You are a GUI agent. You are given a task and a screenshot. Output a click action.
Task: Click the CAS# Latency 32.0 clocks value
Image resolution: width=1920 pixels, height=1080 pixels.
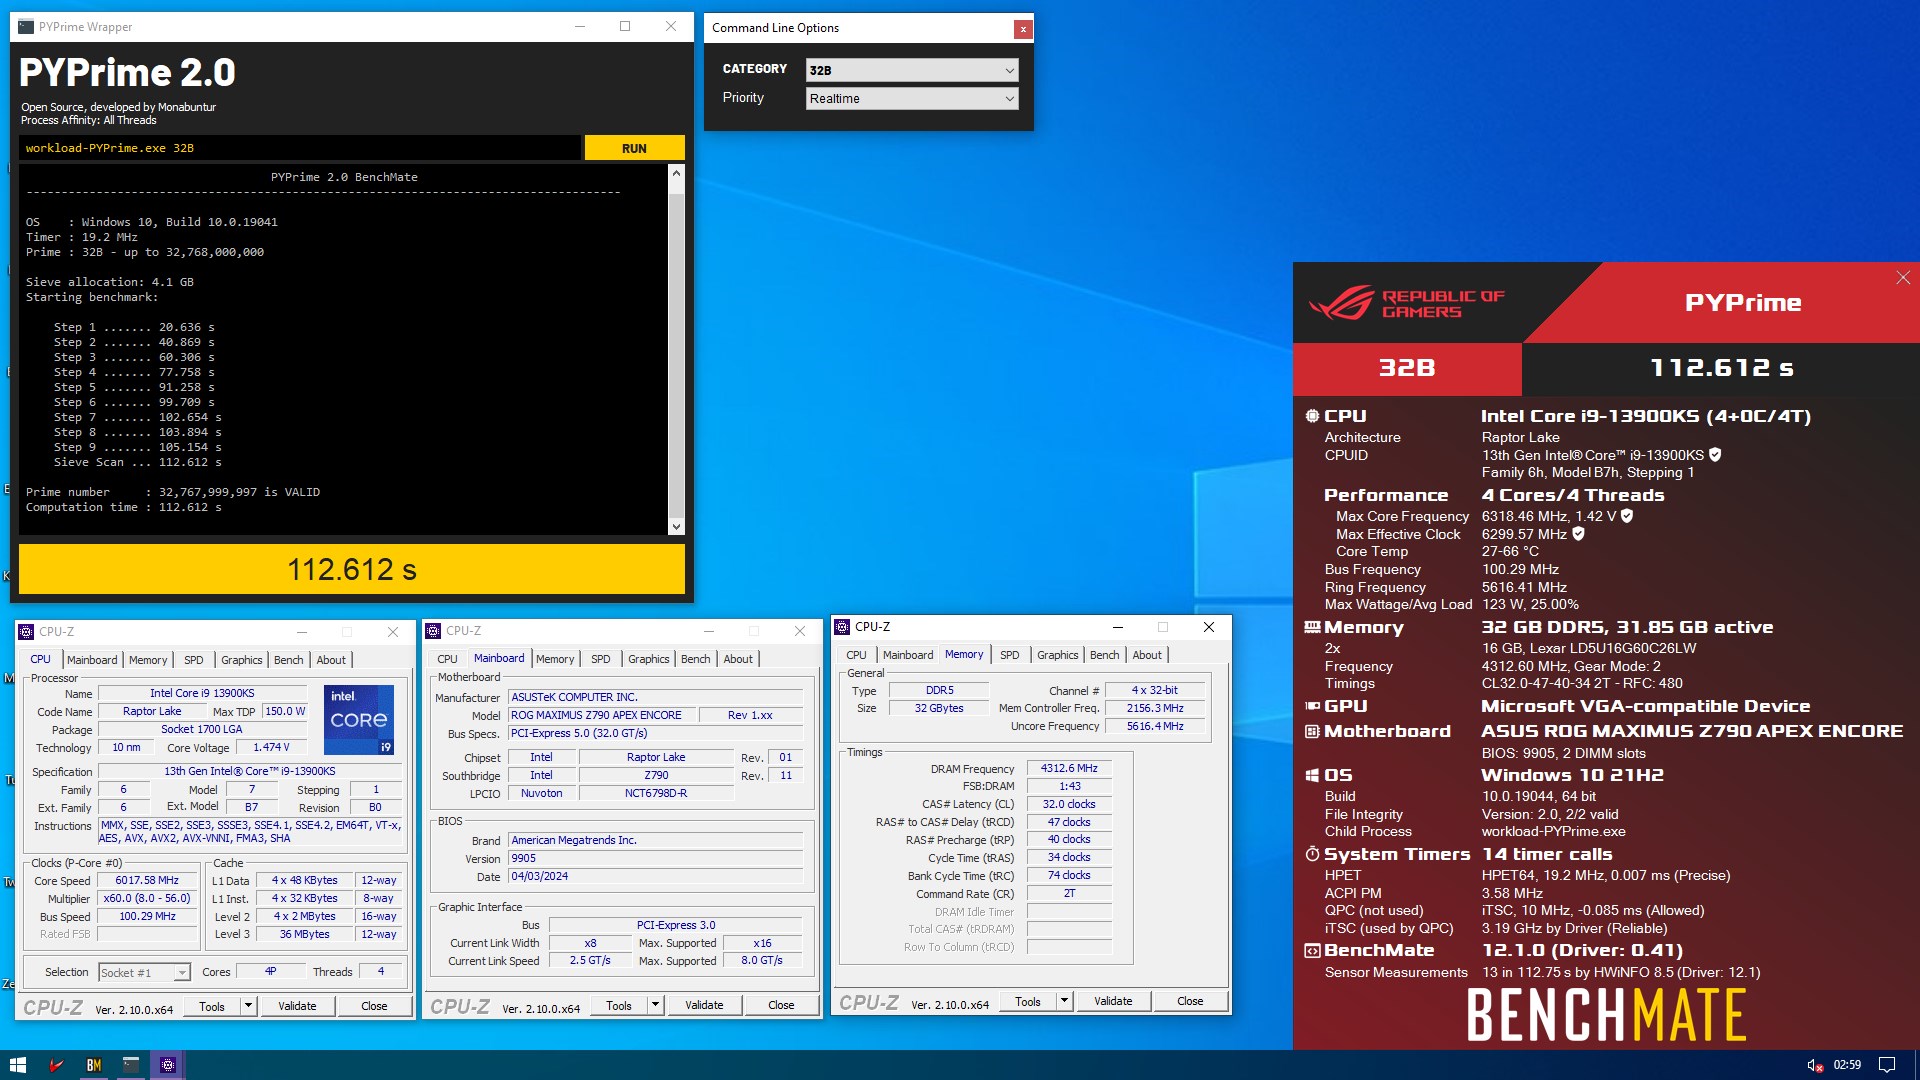[x=1069, y=805]
